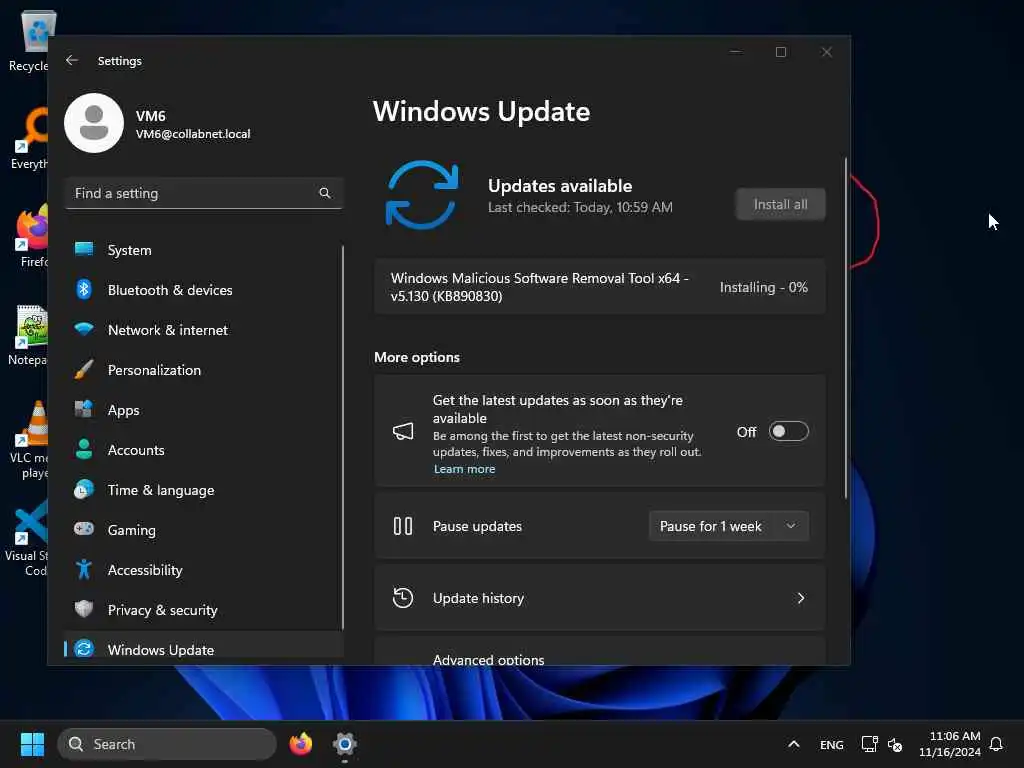This screenshot has width=1024, height=768.
Task: Open the Accessibility figure icon
Action: pos(84,569)
